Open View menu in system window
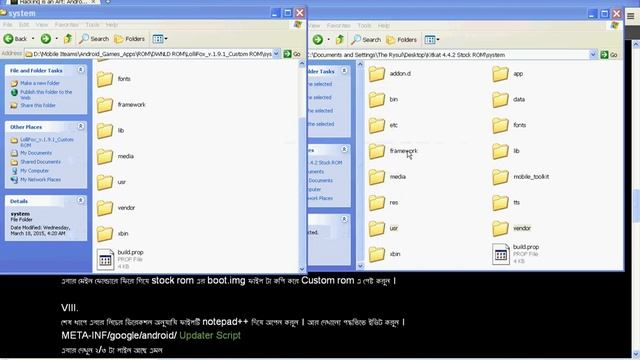640x360 pixels. [42, 25]
